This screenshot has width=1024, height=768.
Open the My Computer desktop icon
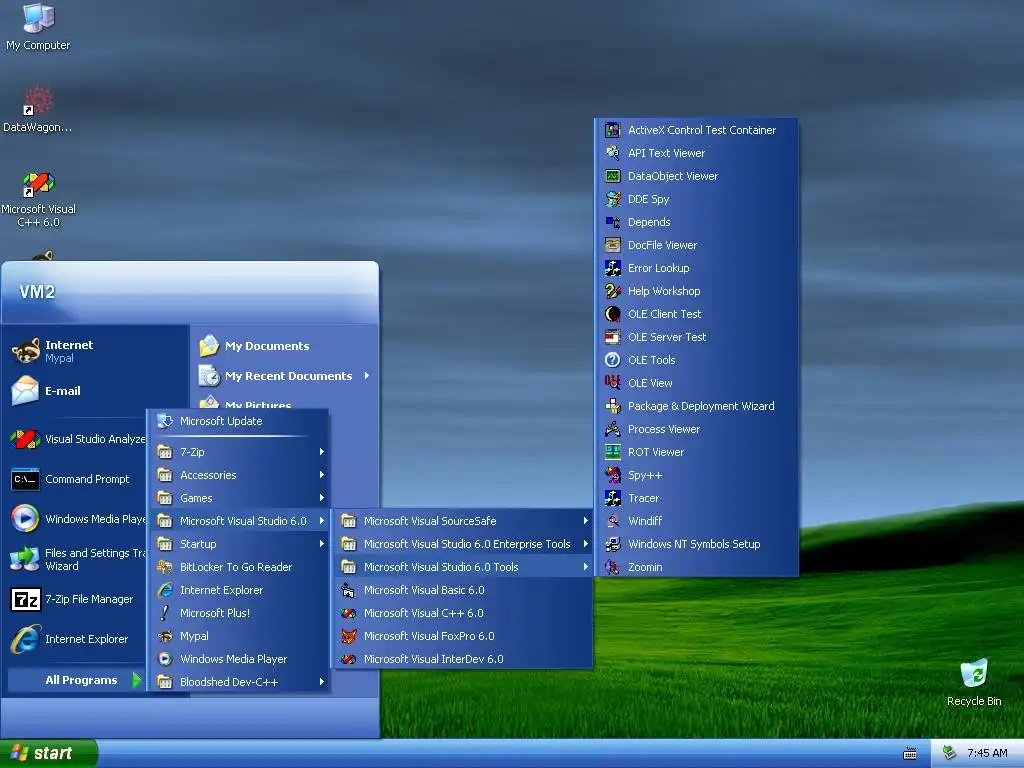click(x=38, y=27)
